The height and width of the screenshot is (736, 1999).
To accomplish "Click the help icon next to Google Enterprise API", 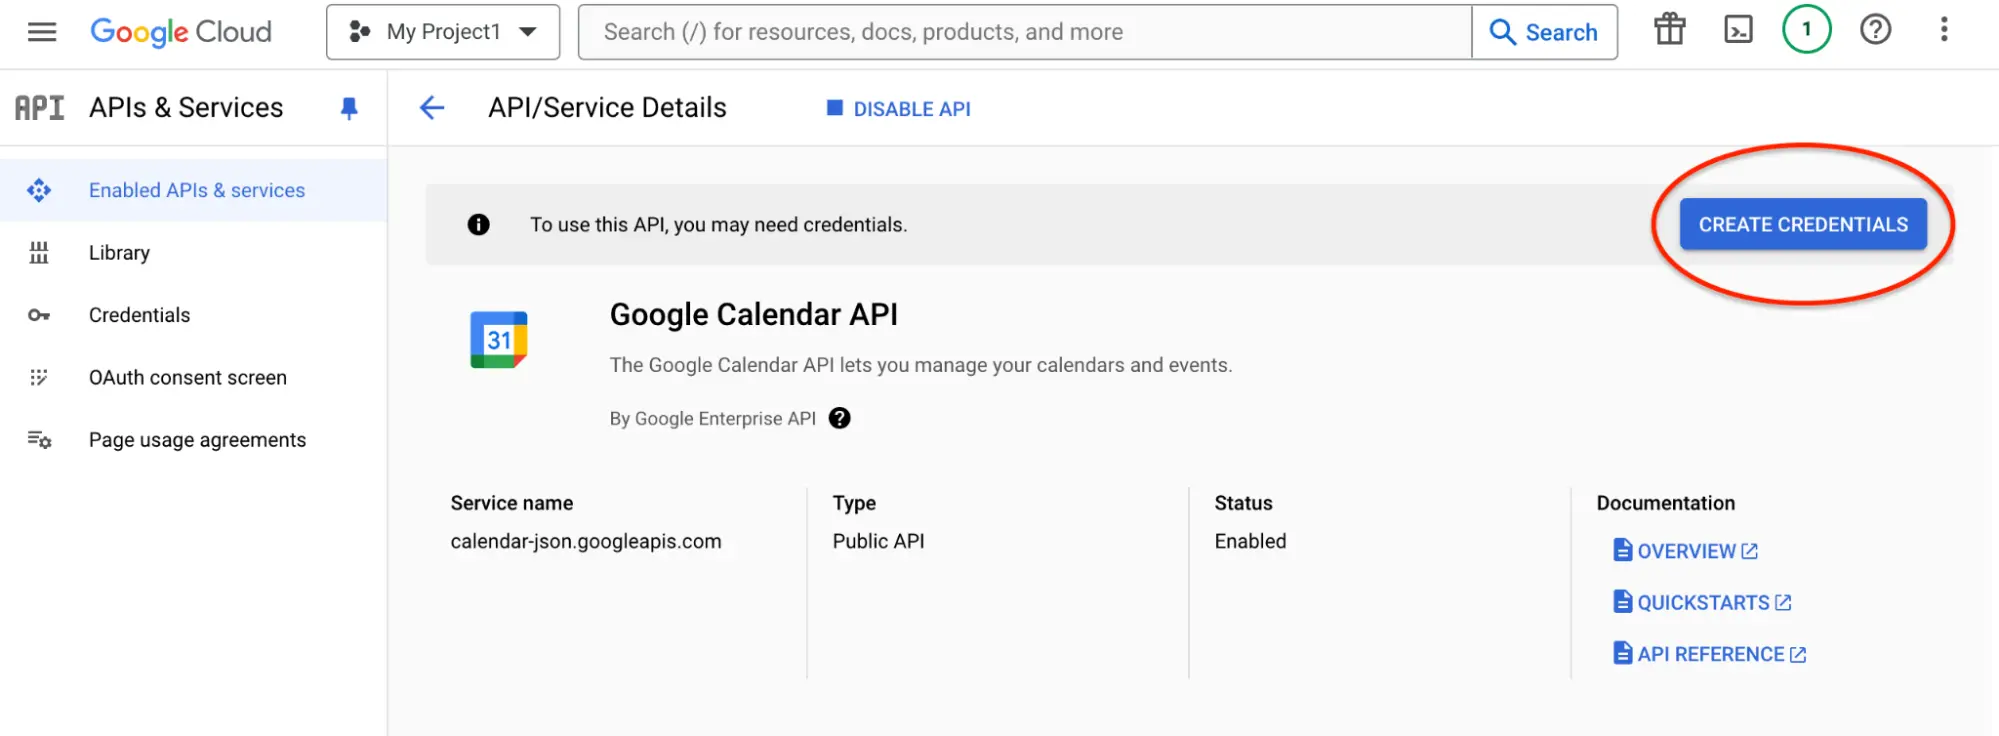I will click(x=840, y=418).
